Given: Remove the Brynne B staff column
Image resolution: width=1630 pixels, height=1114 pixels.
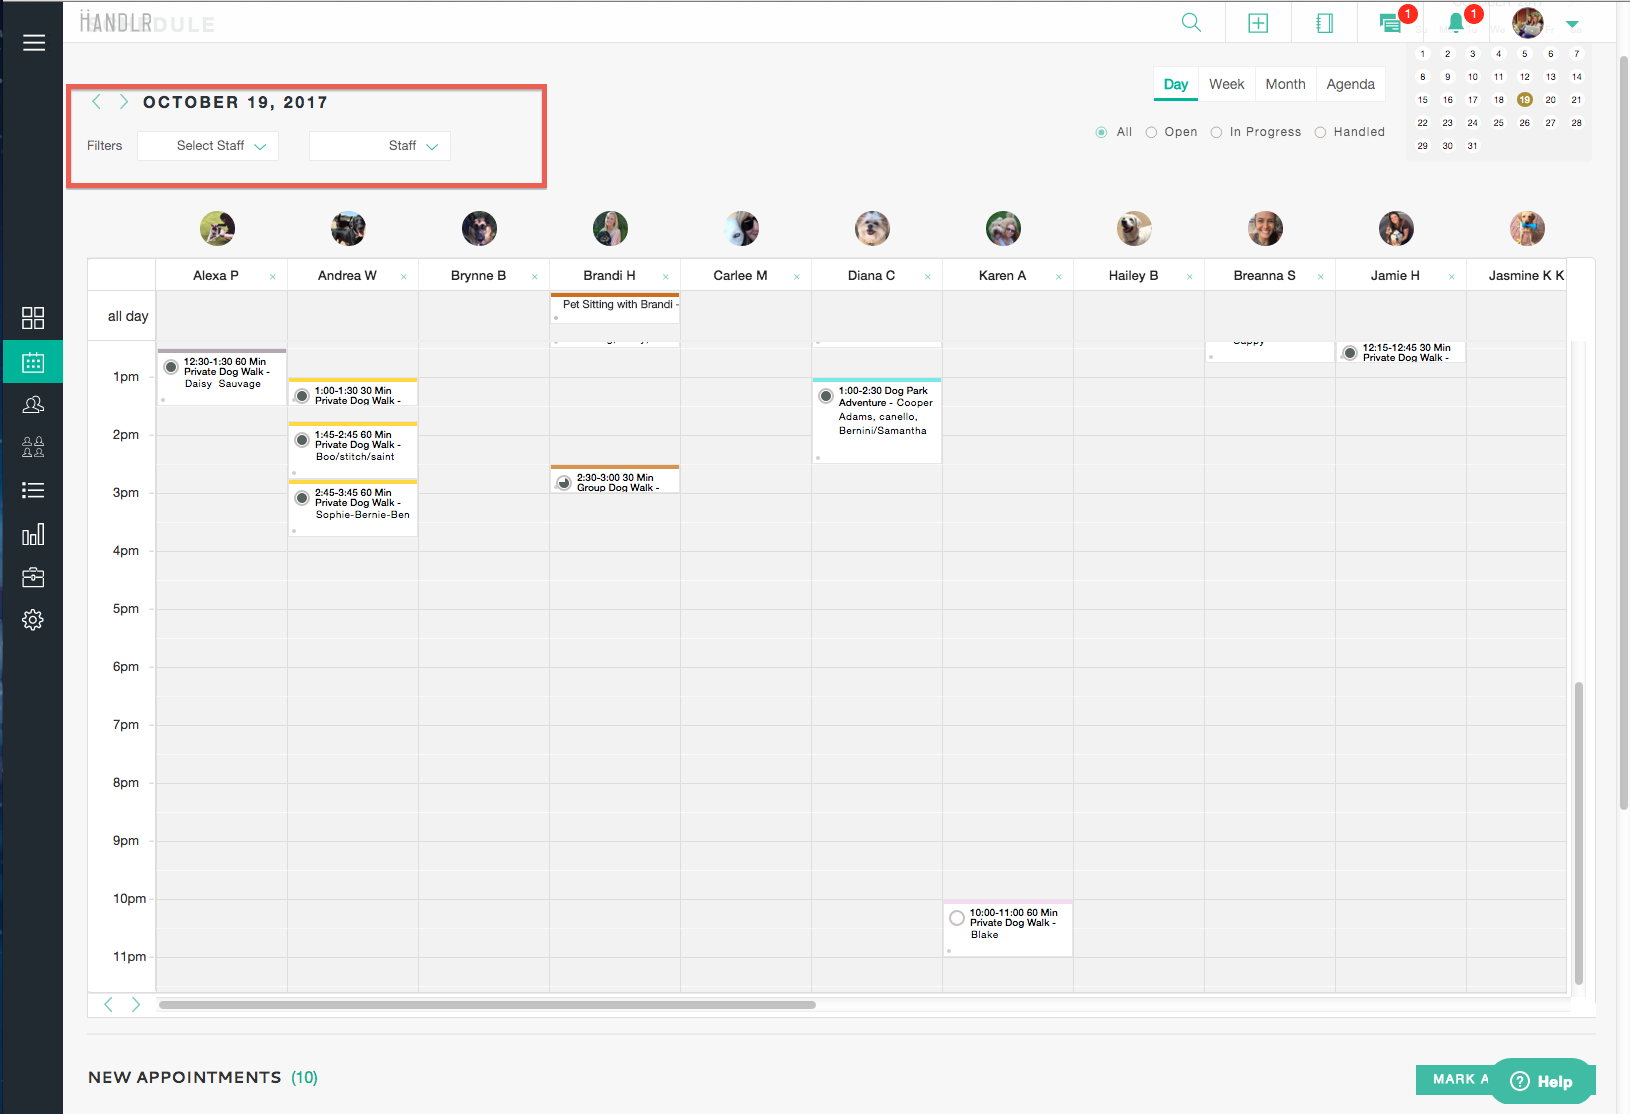Looking at the screenshot, I should [x=535, y=275].
